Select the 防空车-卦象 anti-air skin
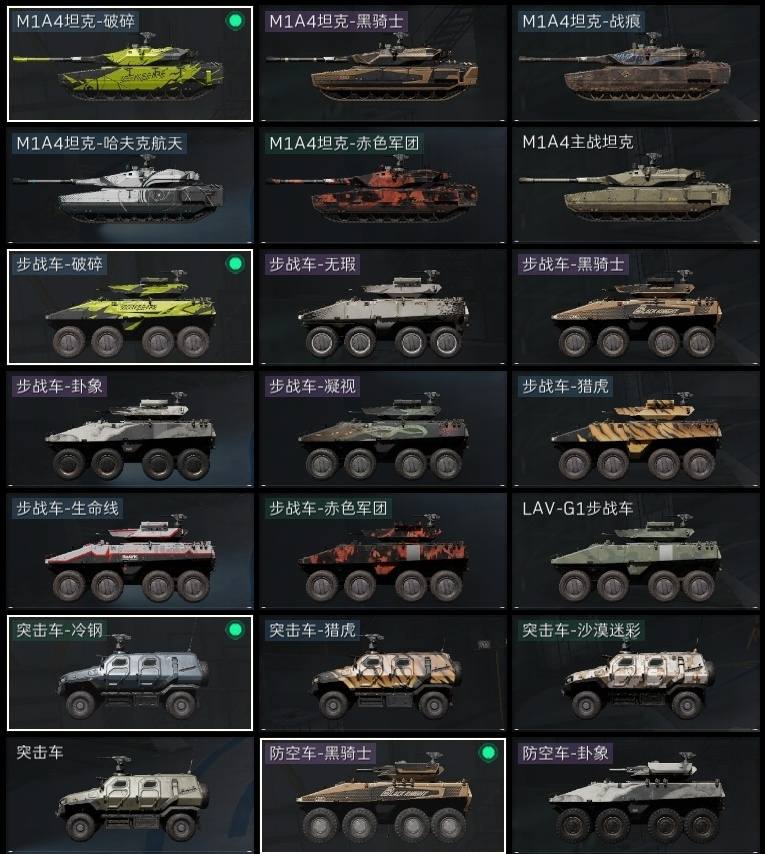This screenshot has height=854, width=765. 635,796
